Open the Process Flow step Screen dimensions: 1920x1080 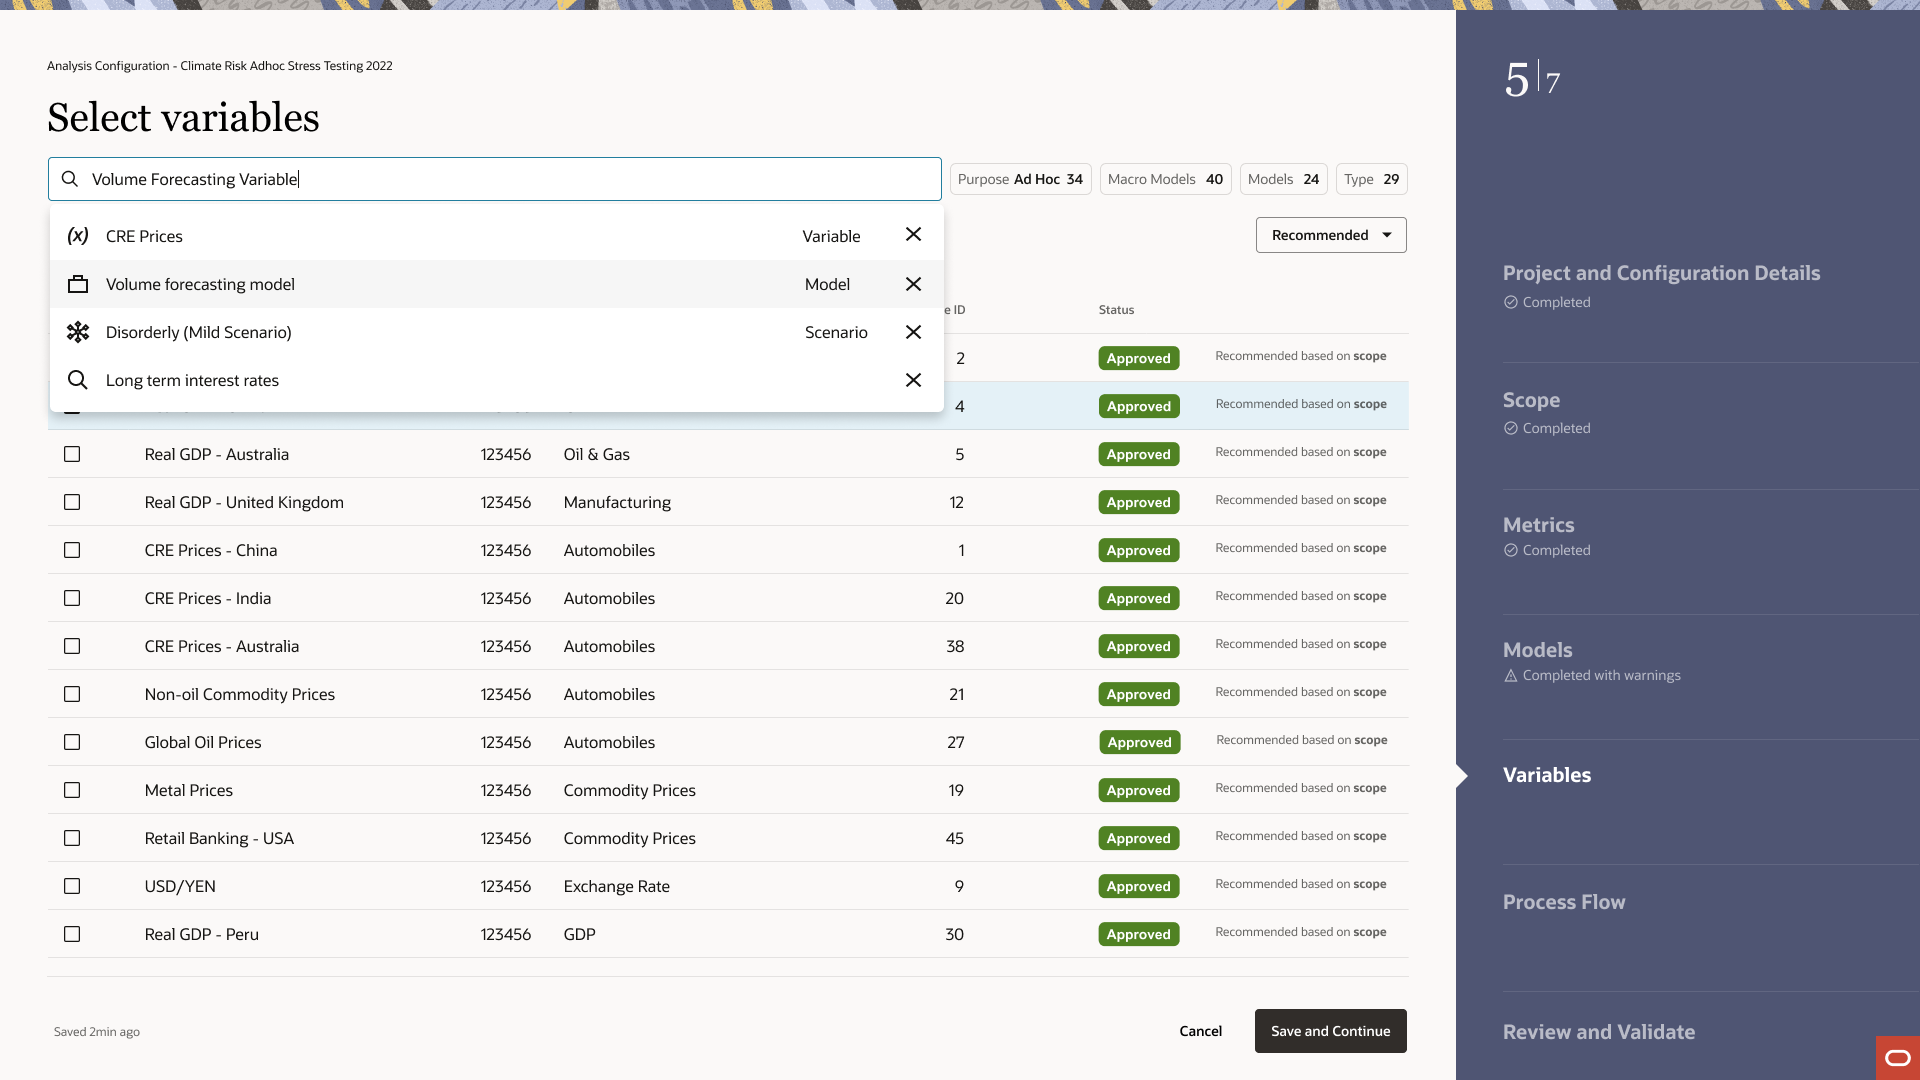tap(1563, 902)
